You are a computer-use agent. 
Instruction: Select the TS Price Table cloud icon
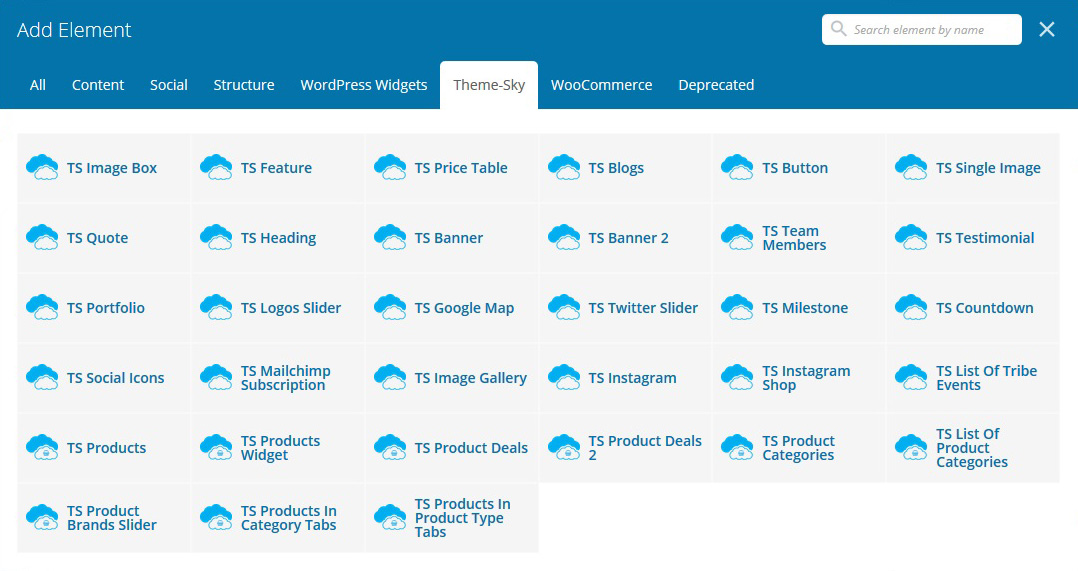(x=390, y=168)
